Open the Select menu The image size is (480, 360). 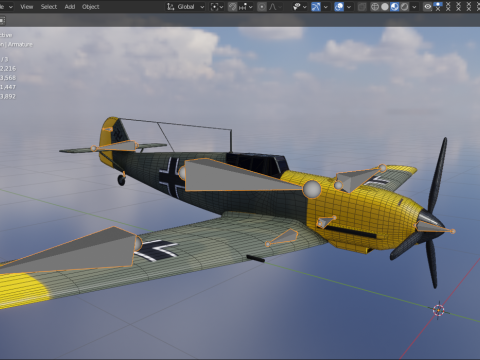coord(49,7)
